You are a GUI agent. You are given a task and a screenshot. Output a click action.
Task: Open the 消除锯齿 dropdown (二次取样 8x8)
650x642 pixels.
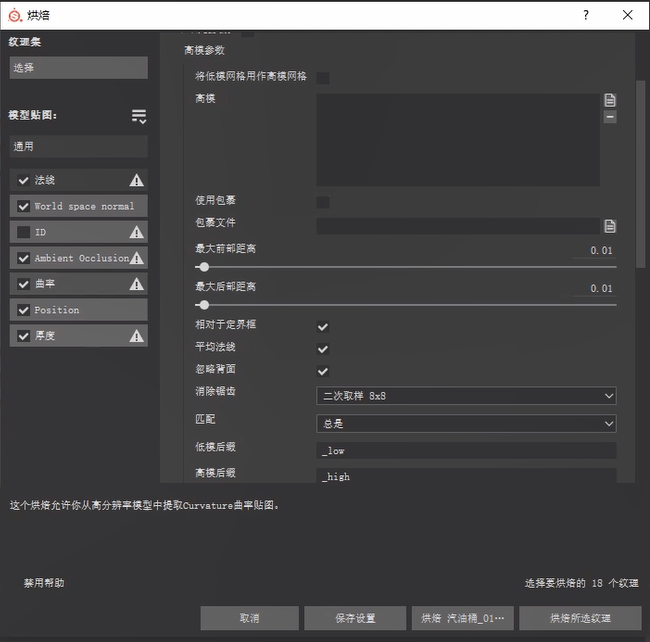click(x=466, y=396)
